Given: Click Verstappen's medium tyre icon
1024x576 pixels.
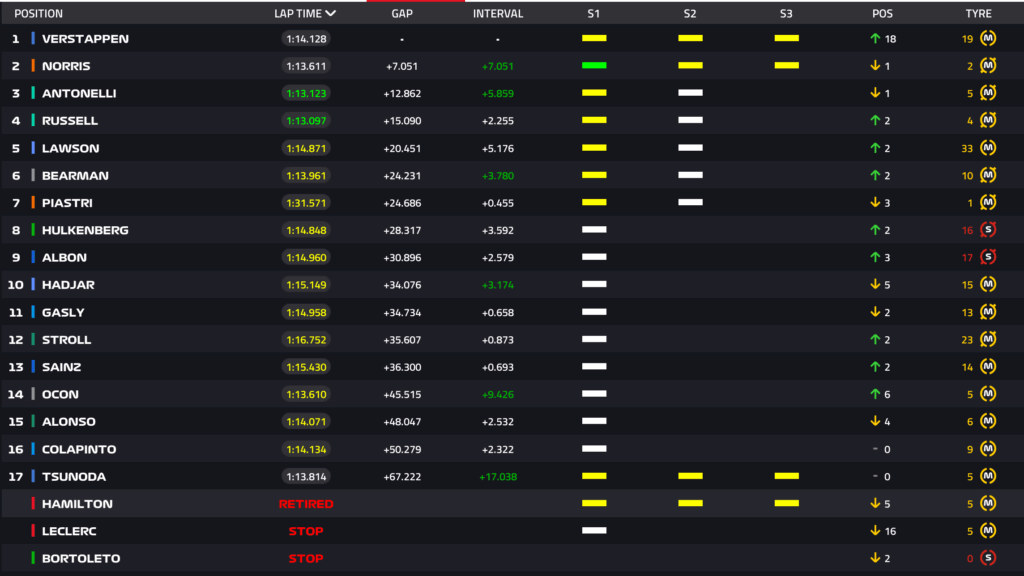Looking at the screenshot, I should tap(989, 39).
